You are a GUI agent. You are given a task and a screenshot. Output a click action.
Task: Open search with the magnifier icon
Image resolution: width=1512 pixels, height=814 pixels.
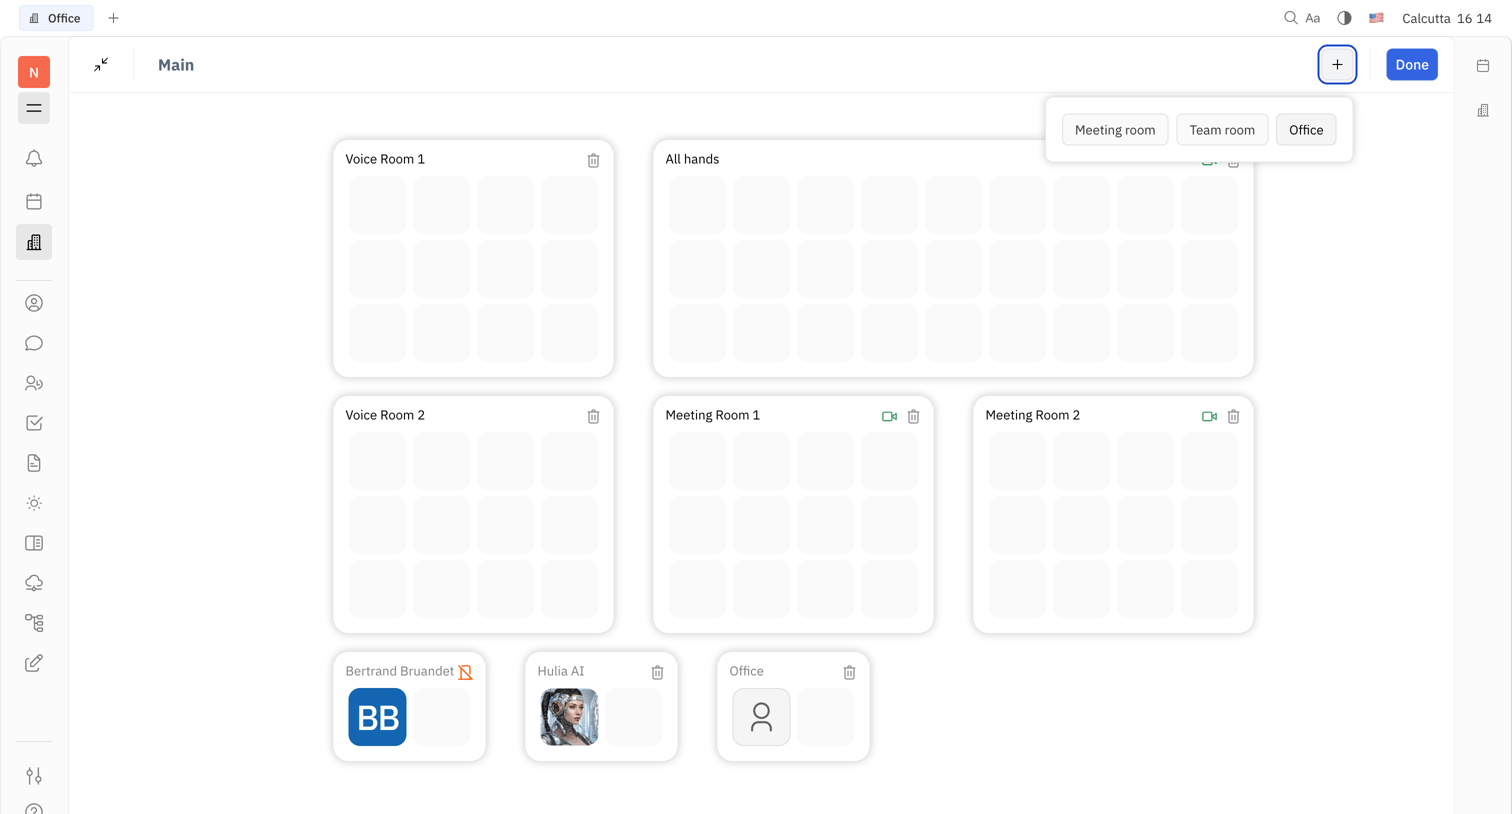[x=1291, y=18]
